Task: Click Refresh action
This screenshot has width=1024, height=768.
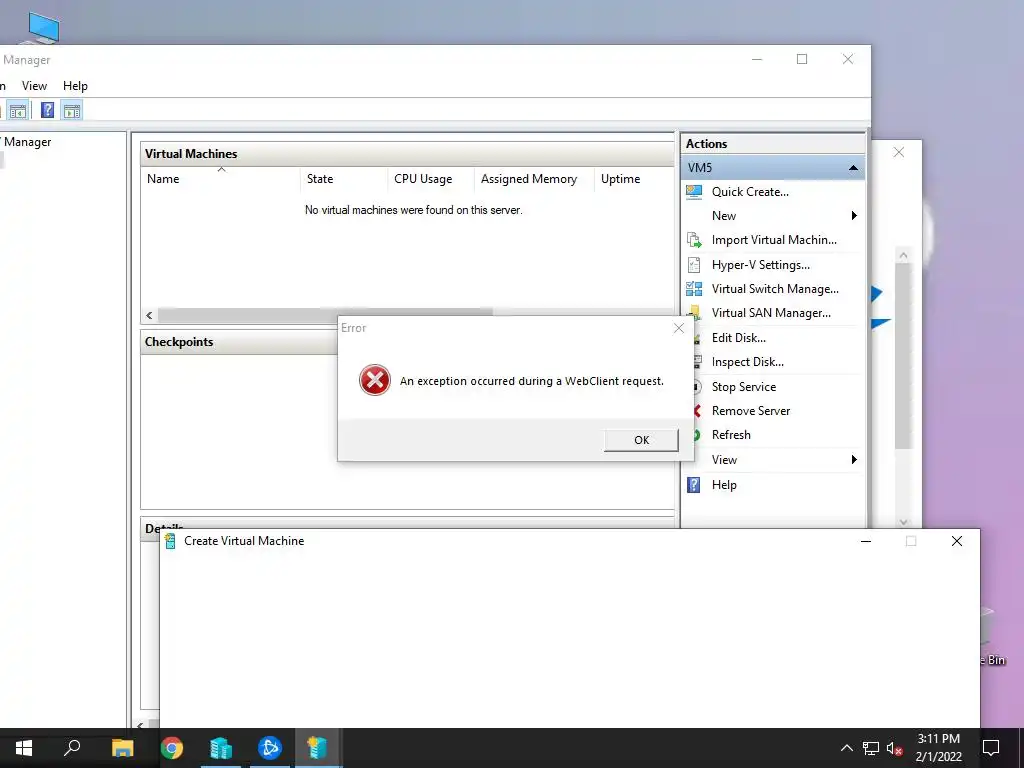Action: 731,435
